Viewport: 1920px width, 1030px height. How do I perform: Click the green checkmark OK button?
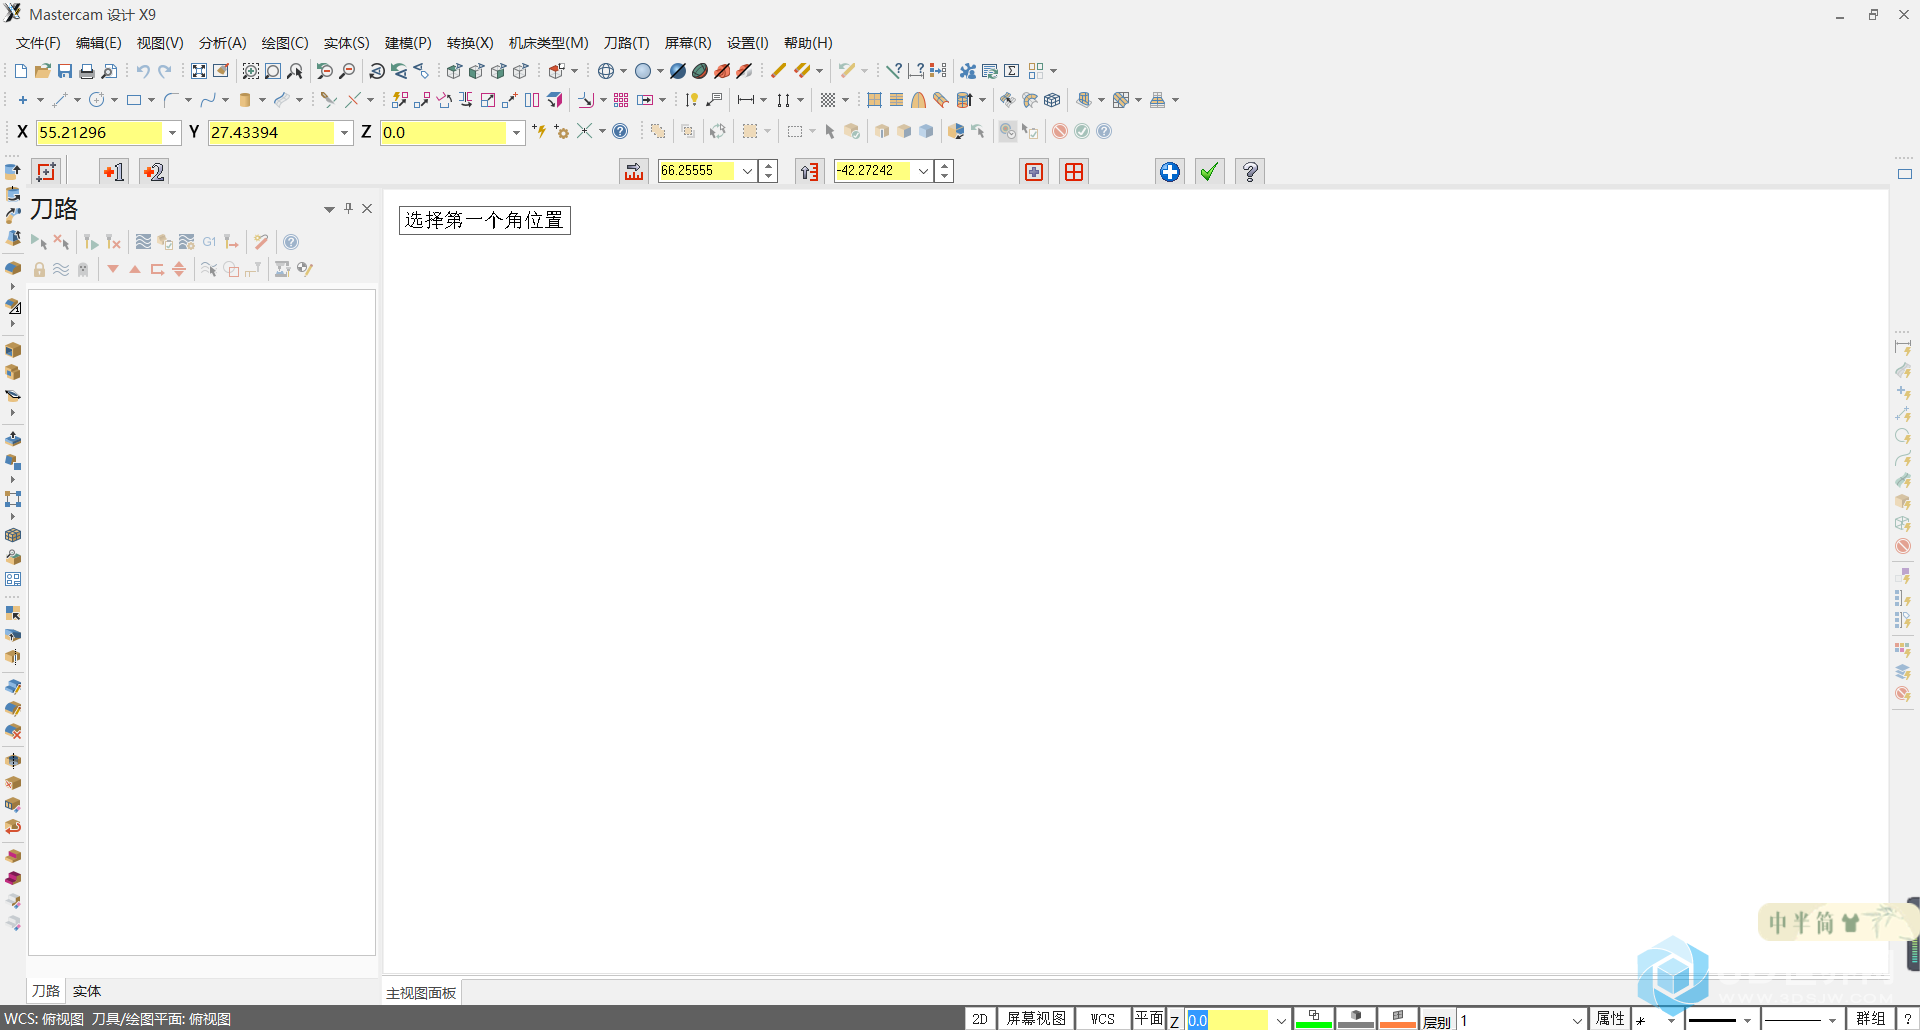click(x=1209, y=172)
